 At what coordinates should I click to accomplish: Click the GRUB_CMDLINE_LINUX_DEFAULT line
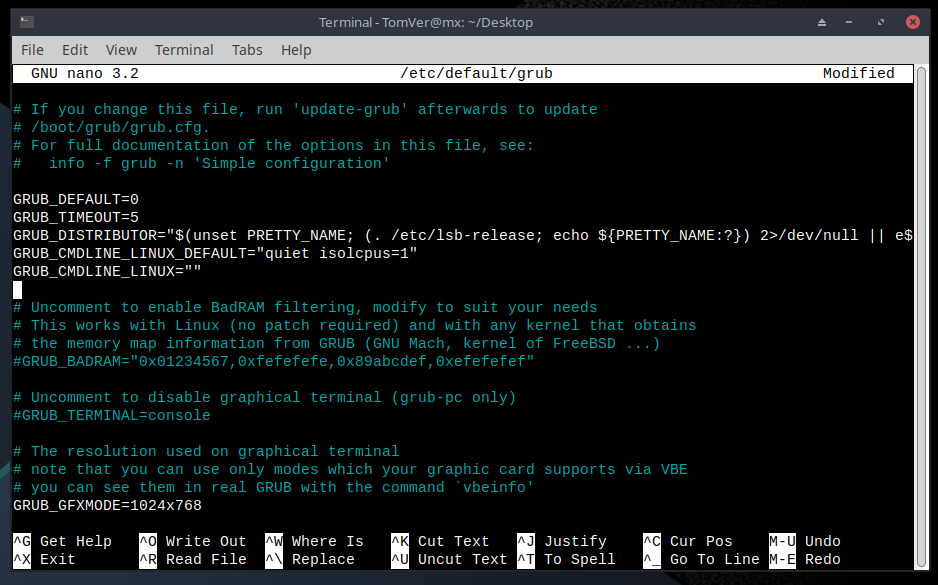click(x=215, y=253)
